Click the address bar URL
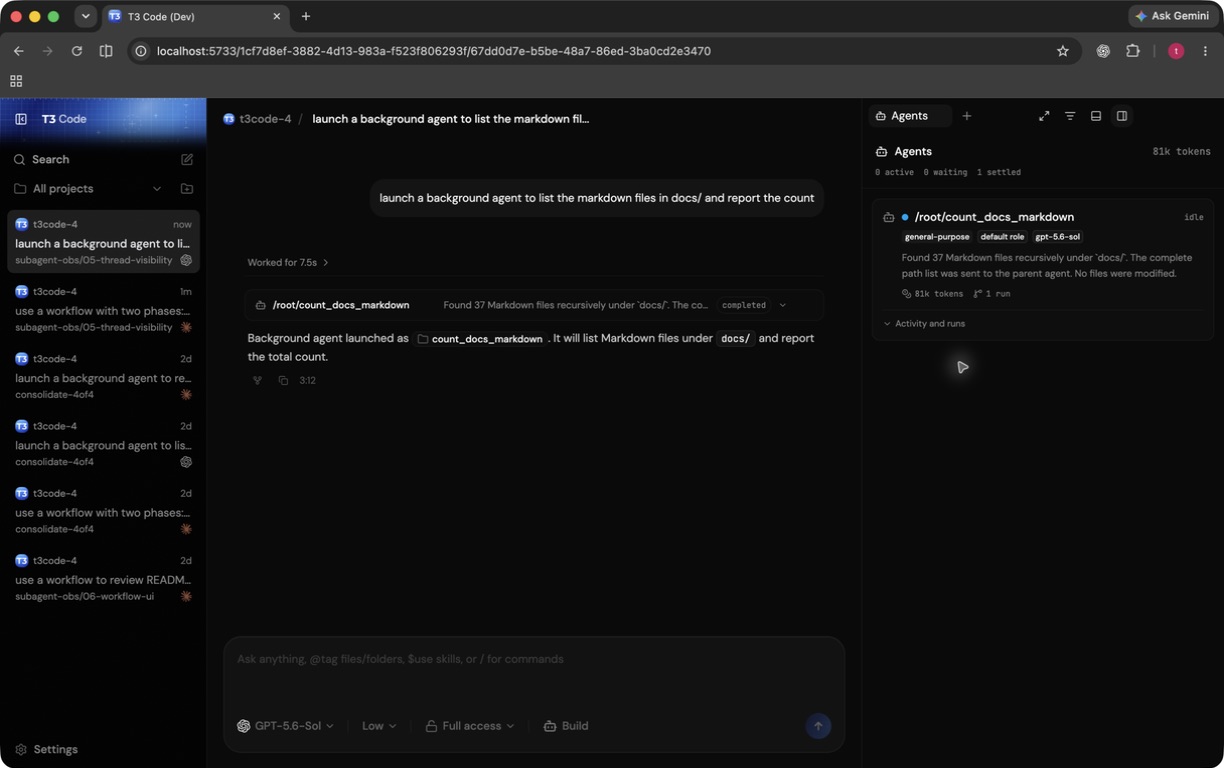This screenshot has width=1224, height=768. [x=434, y=51]
